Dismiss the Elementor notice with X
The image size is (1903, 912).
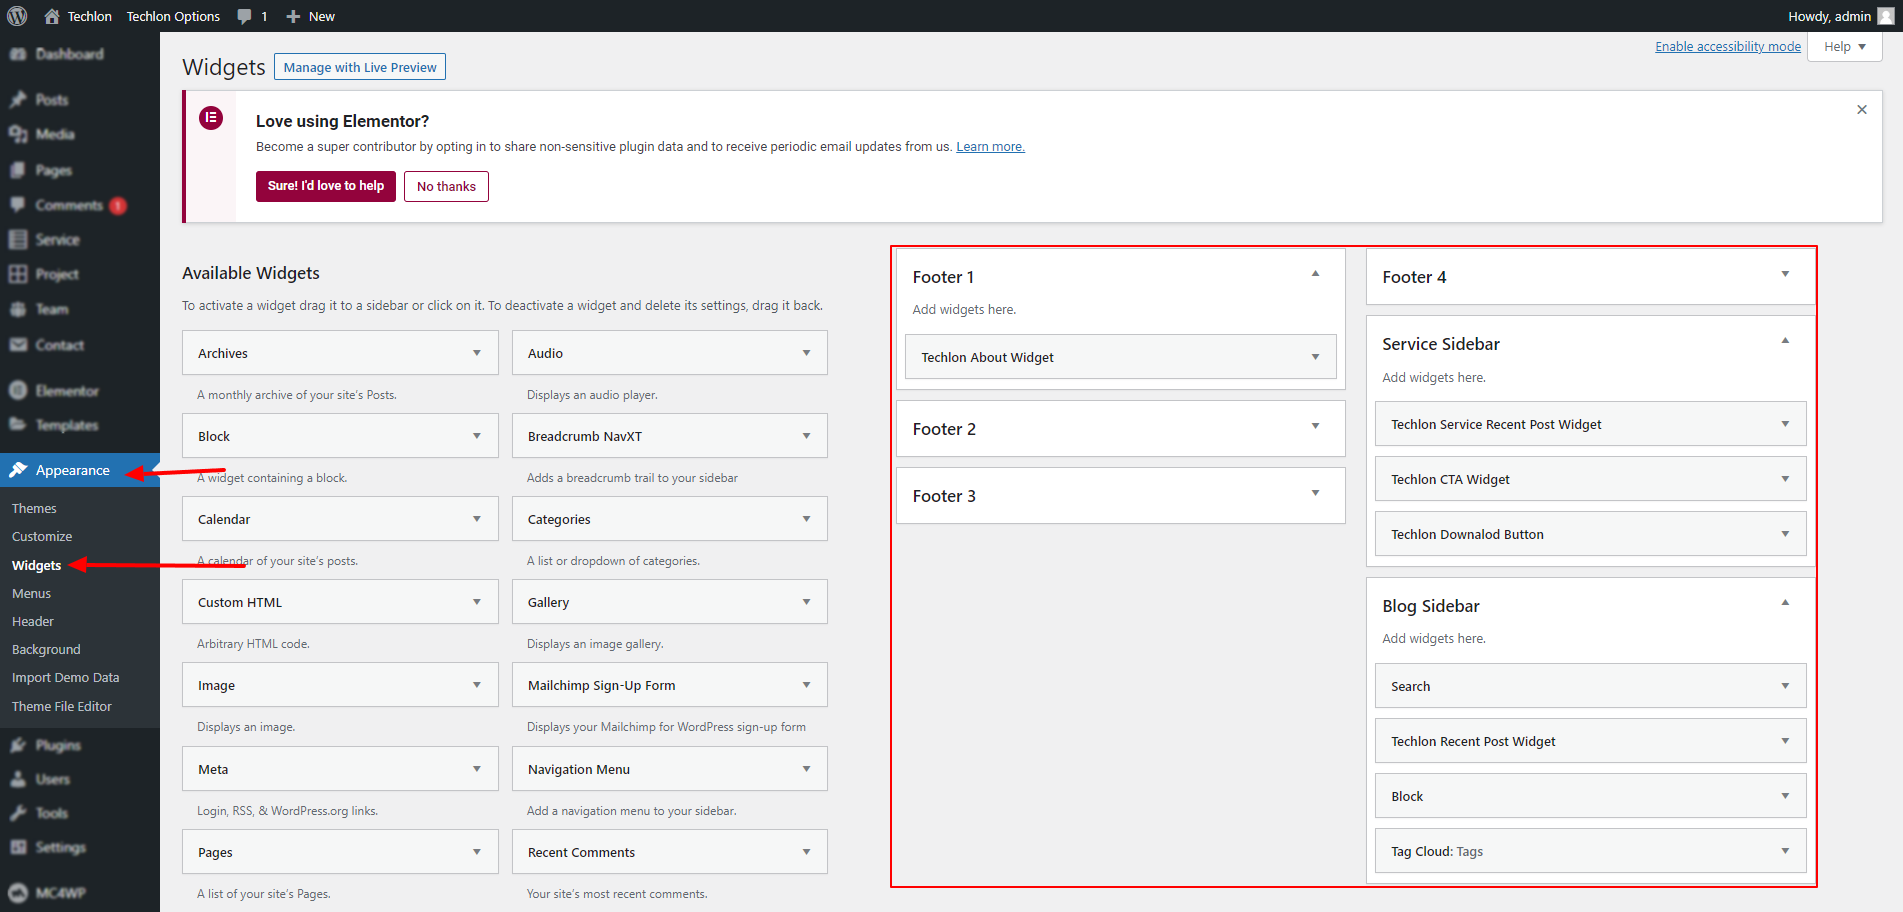[x=1861, y=110]
